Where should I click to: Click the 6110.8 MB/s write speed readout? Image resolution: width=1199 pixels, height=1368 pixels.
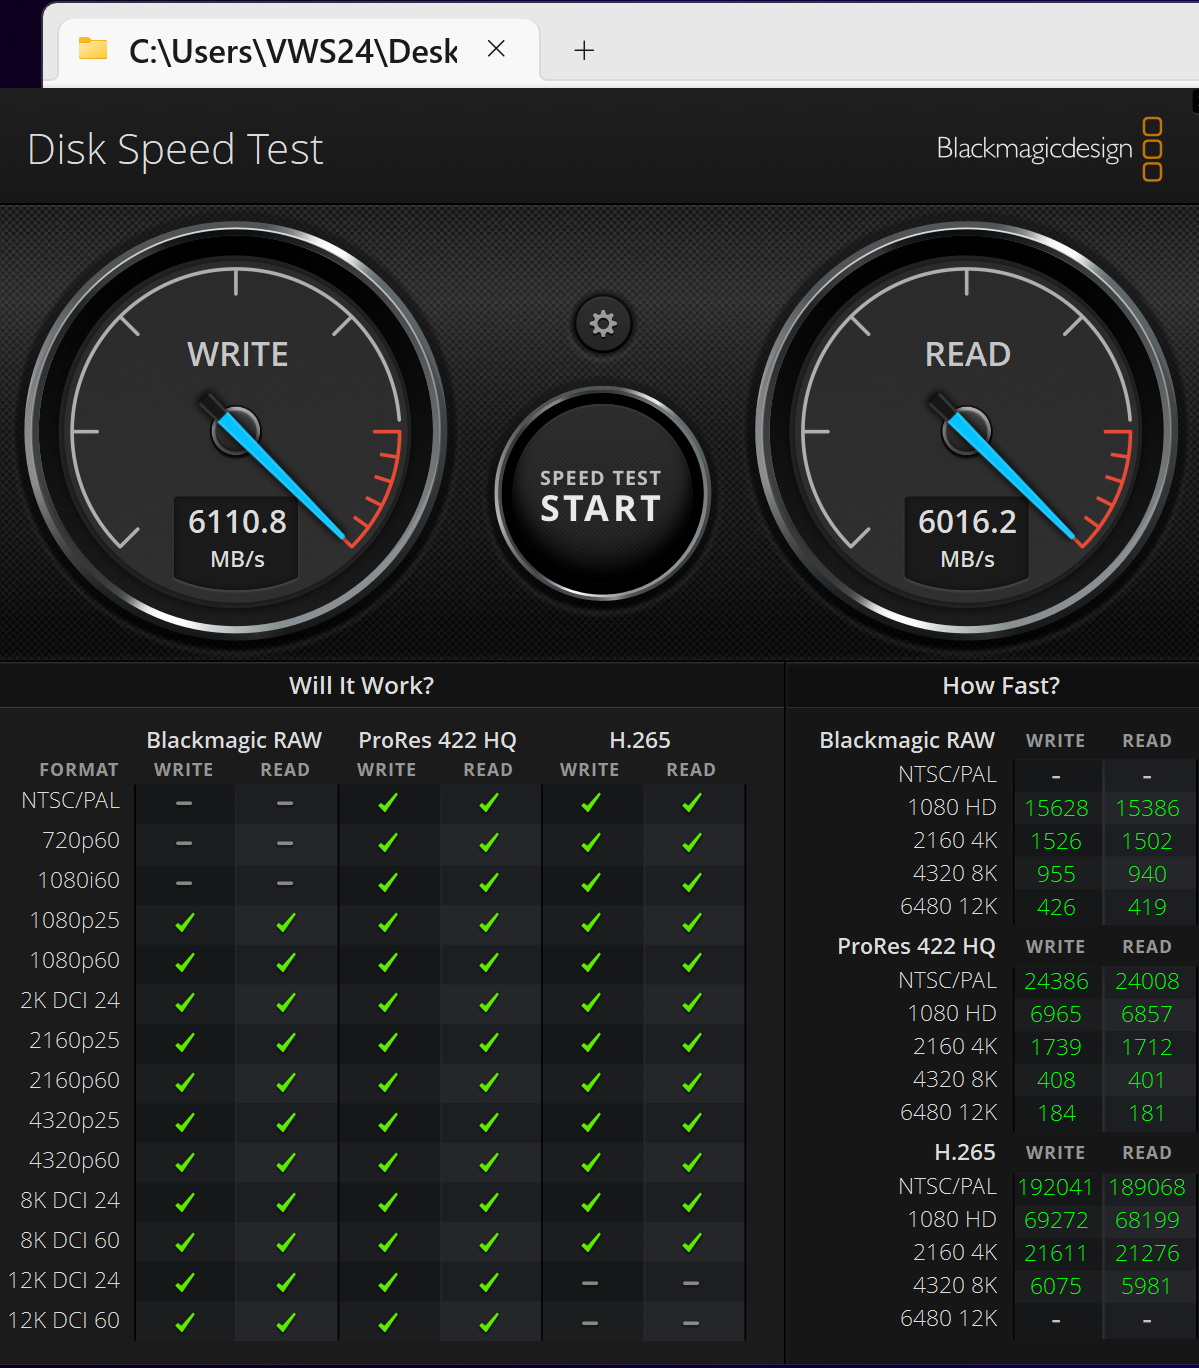[x=237, y=538]
